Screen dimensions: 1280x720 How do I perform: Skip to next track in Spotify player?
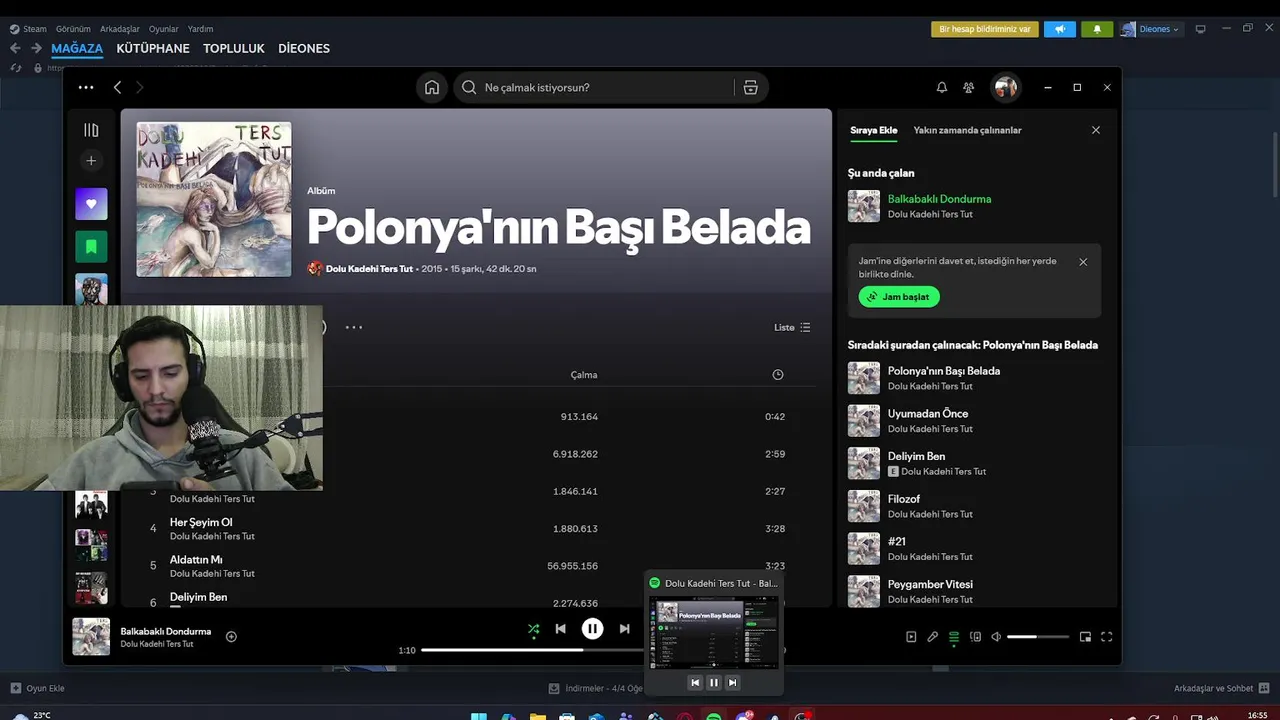(625, 629)
